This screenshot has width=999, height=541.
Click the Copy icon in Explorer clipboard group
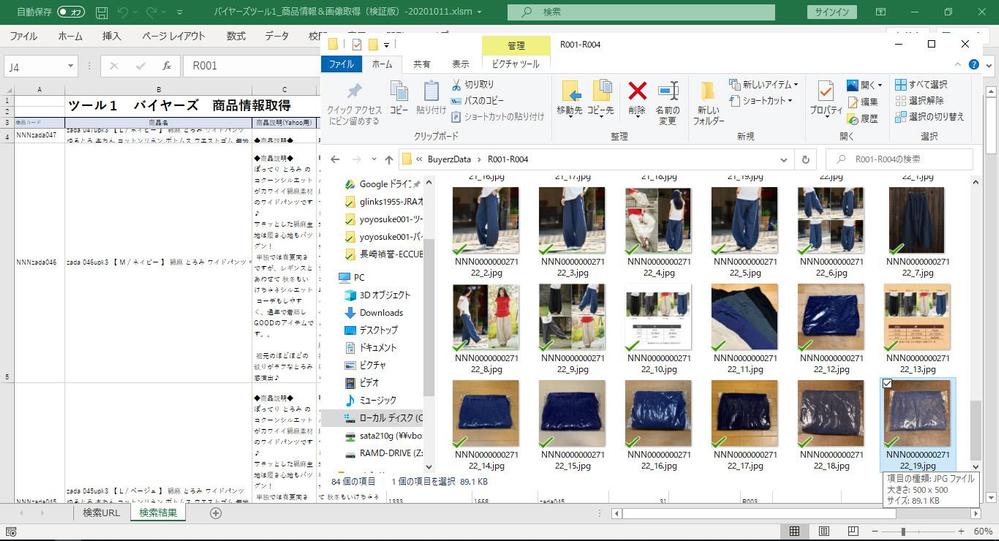coord(399,97)
